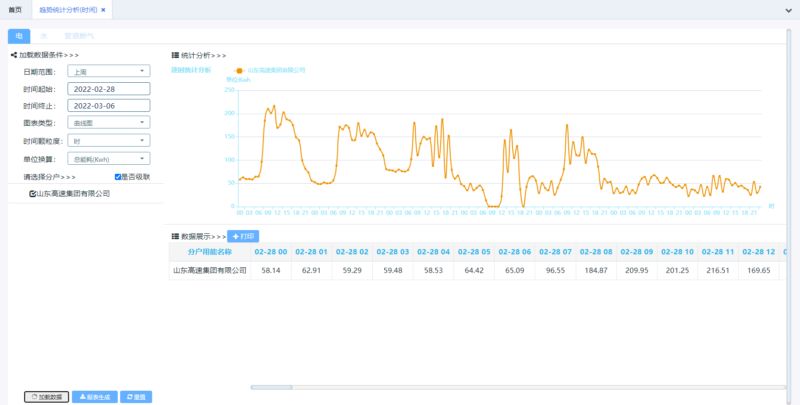The width and height of the screenshot is (800, 405).
Task: Open the tab list chevron at top right
Action: [787, 9]
